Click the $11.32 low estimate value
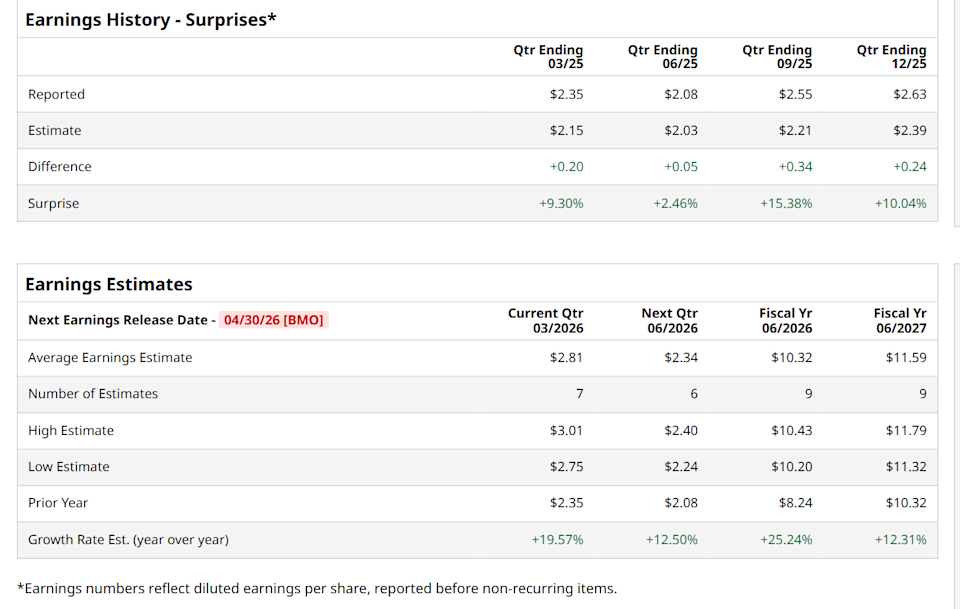 point(905,467)
